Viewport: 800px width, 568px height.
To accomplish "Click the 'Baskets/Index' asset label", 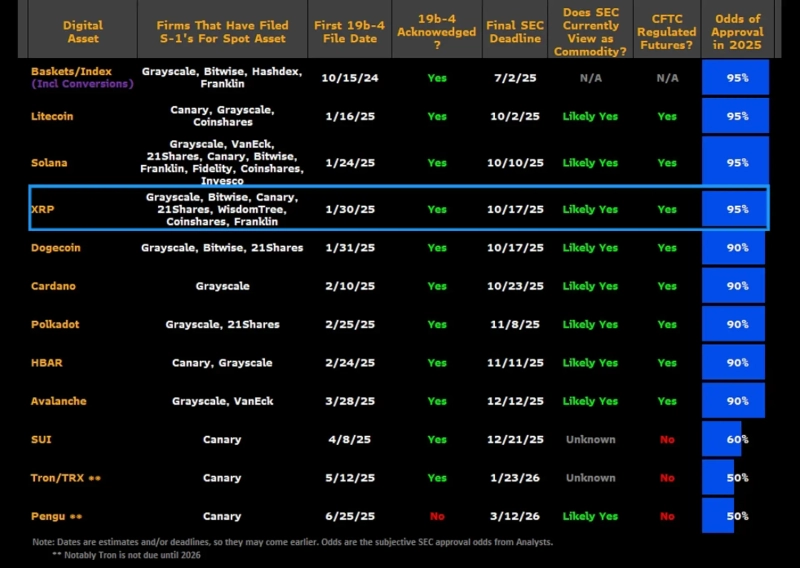I will (x=71, y=72).
